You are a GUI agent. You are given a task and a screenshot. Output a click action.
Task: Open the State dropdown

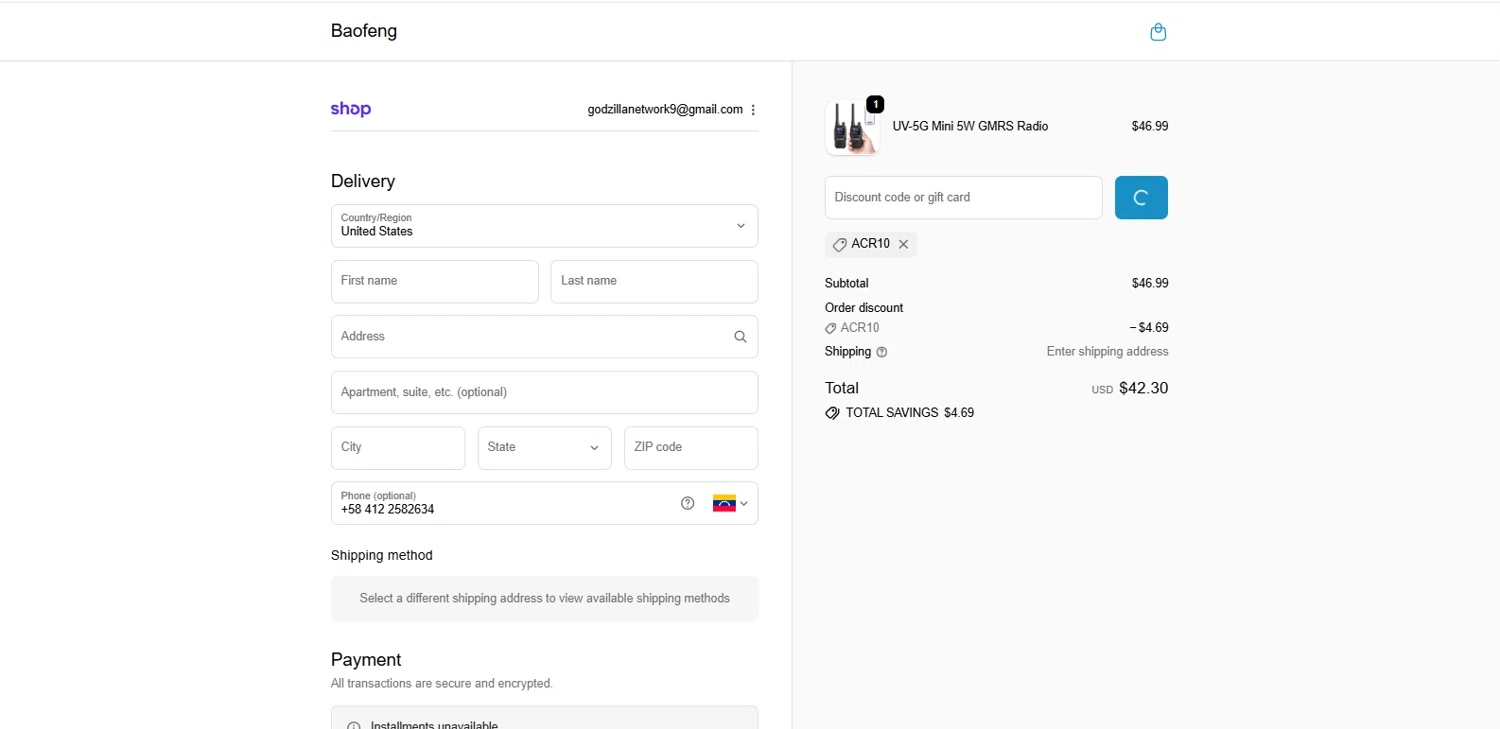(x=544, y=448)
